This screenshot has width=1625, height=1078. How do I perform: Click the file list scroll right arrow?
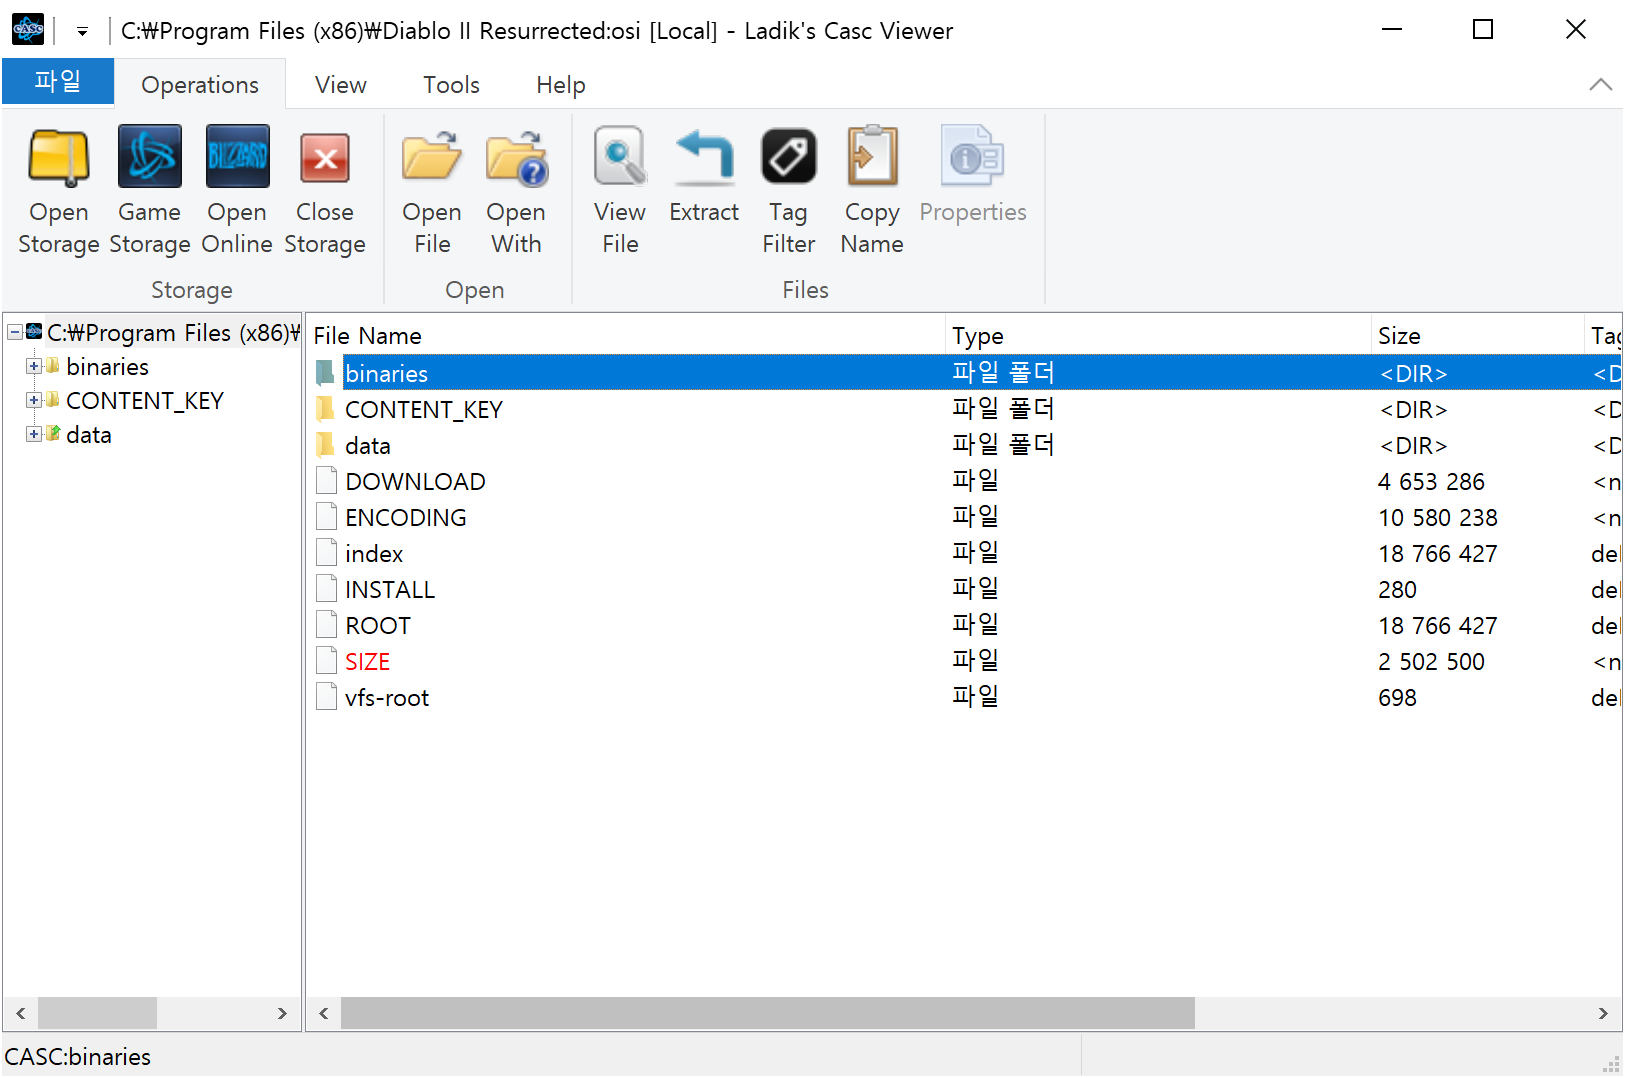coord(1603,1013)
